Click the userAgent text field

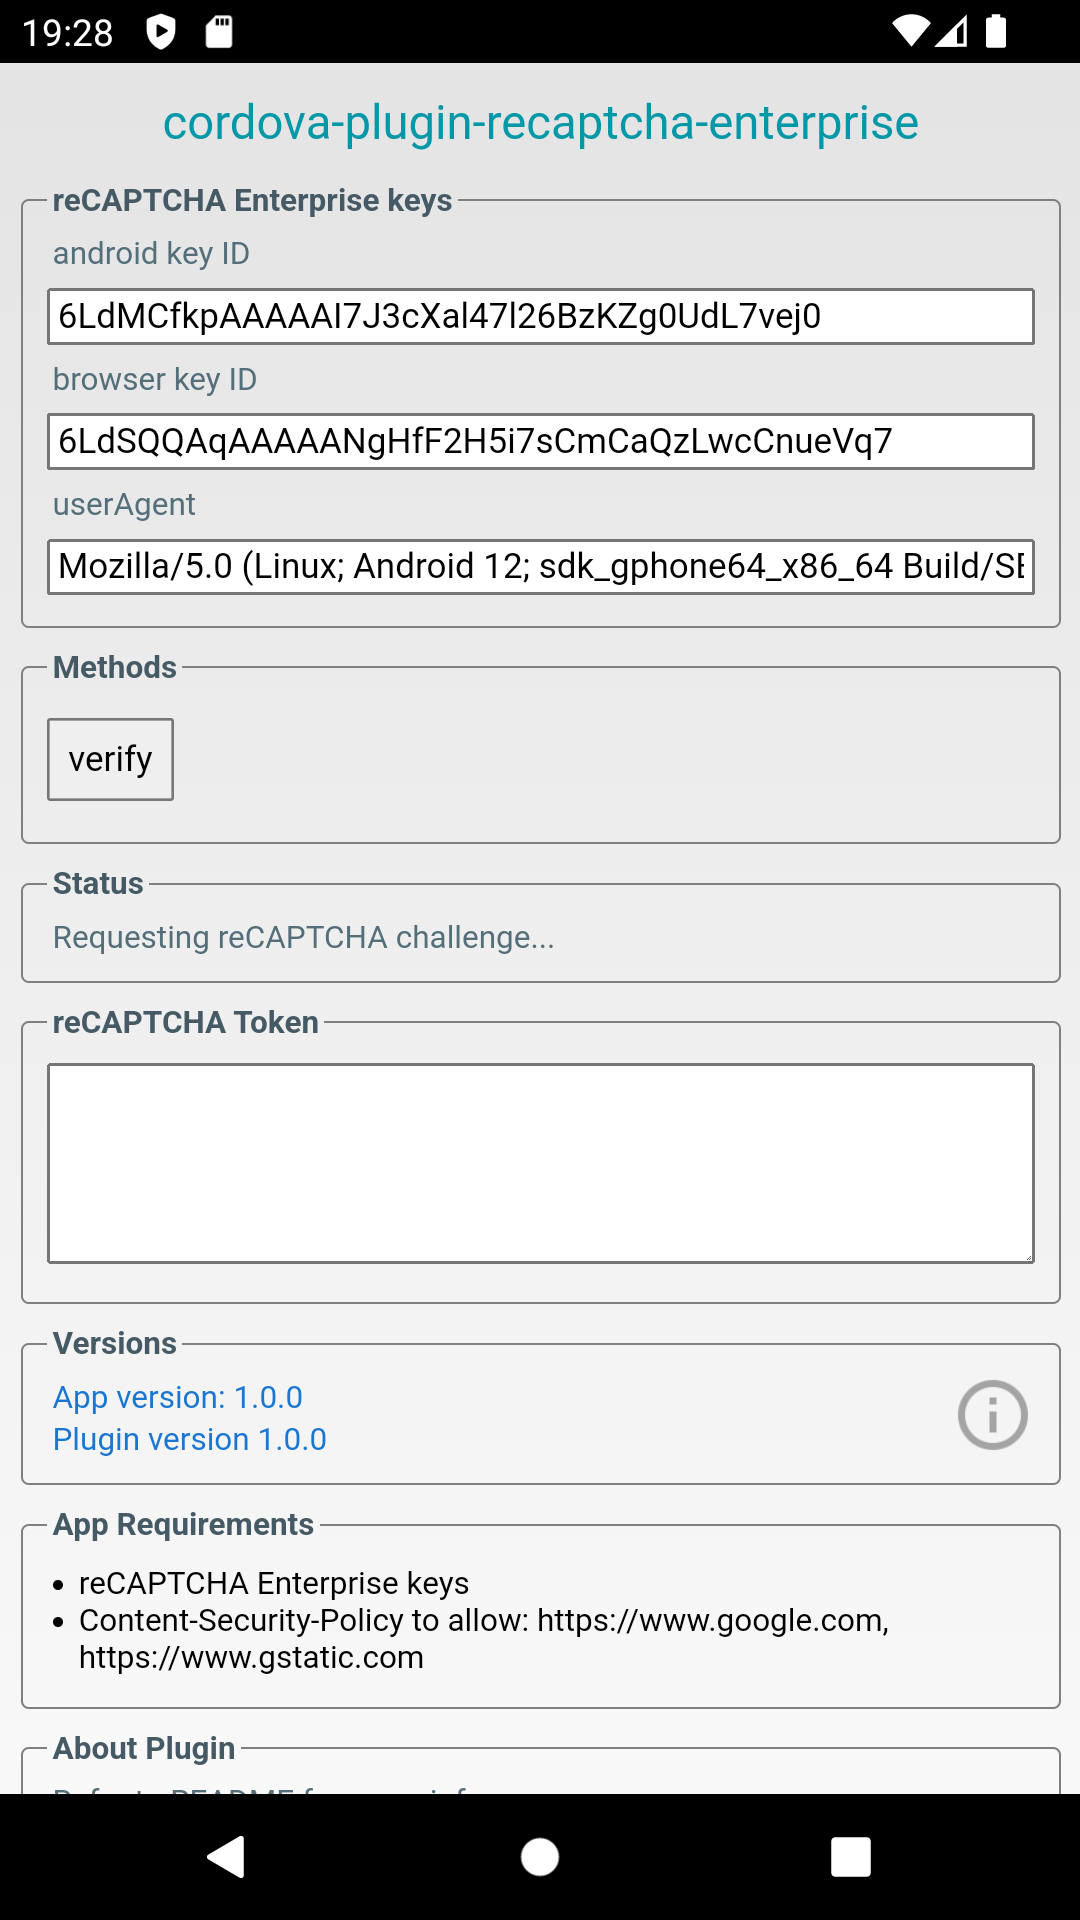pyautogui.click(x=540, y=567)
